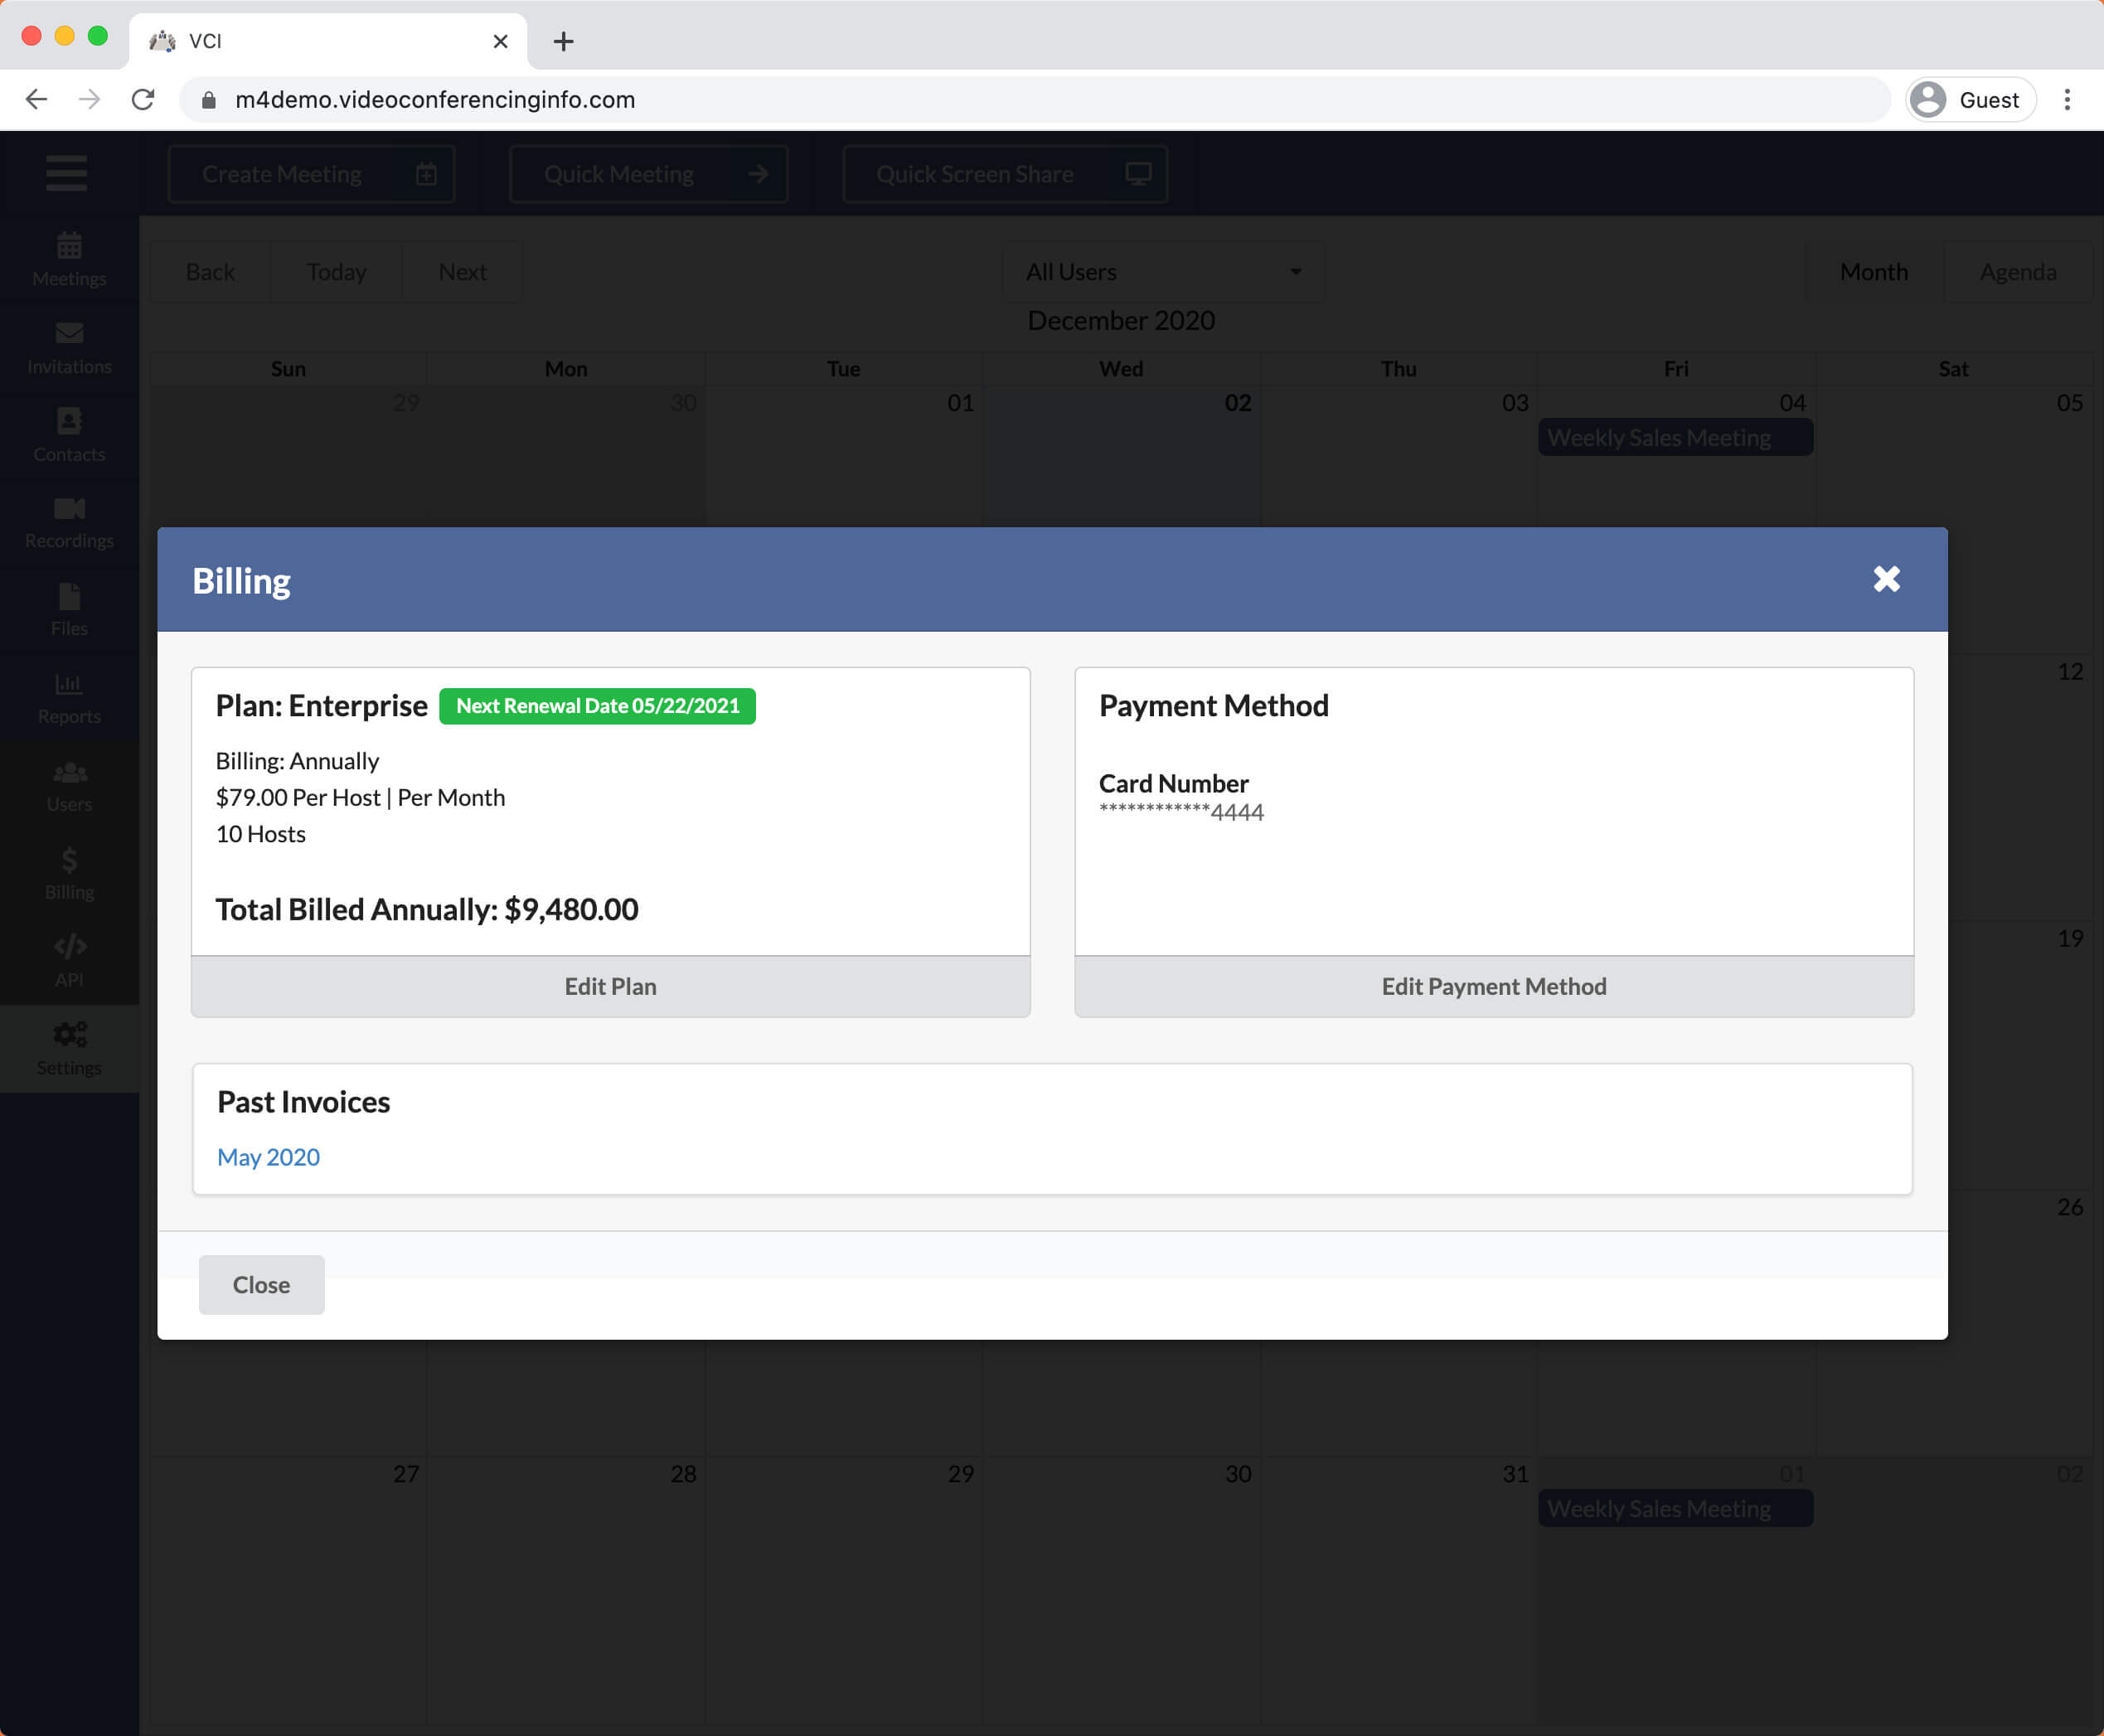
Task: Reload the page
Action: pos(143,100)
